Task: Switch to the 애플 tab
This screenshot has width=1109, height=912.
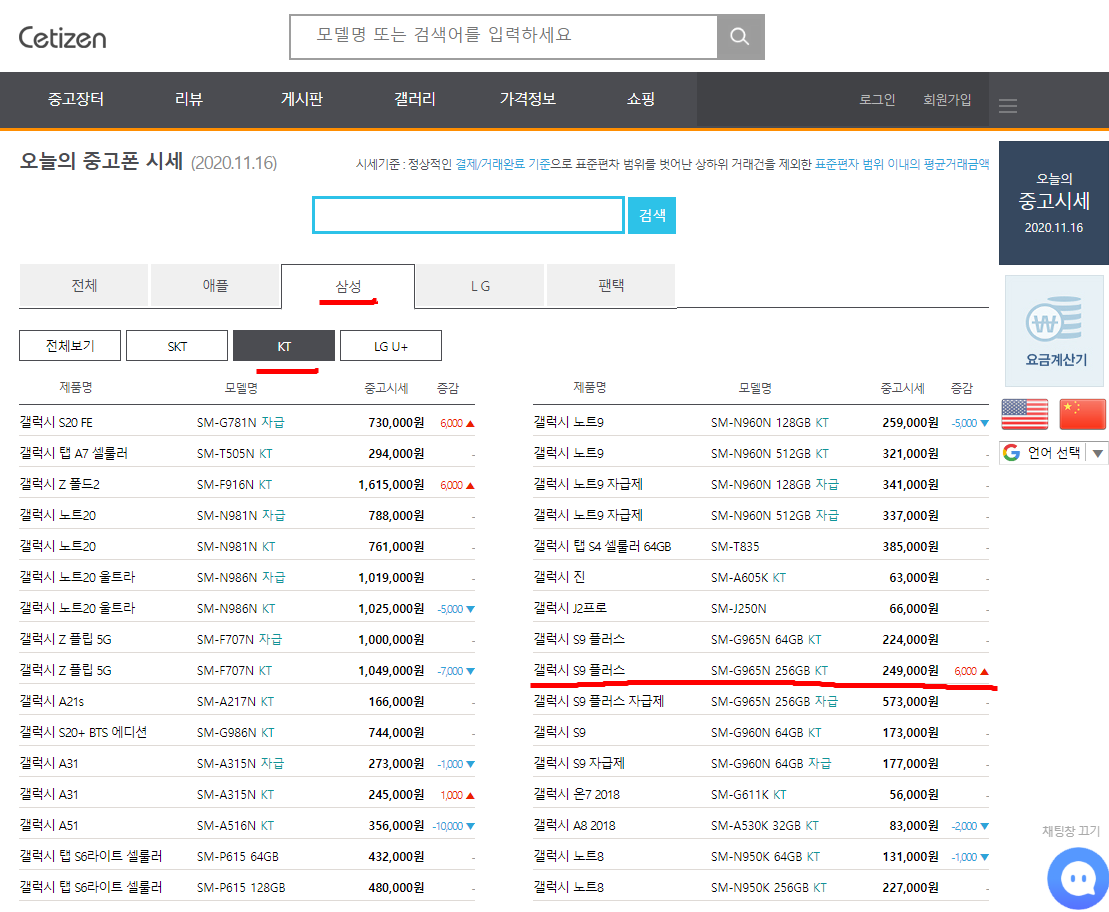Action: click(x=215, y=285)
